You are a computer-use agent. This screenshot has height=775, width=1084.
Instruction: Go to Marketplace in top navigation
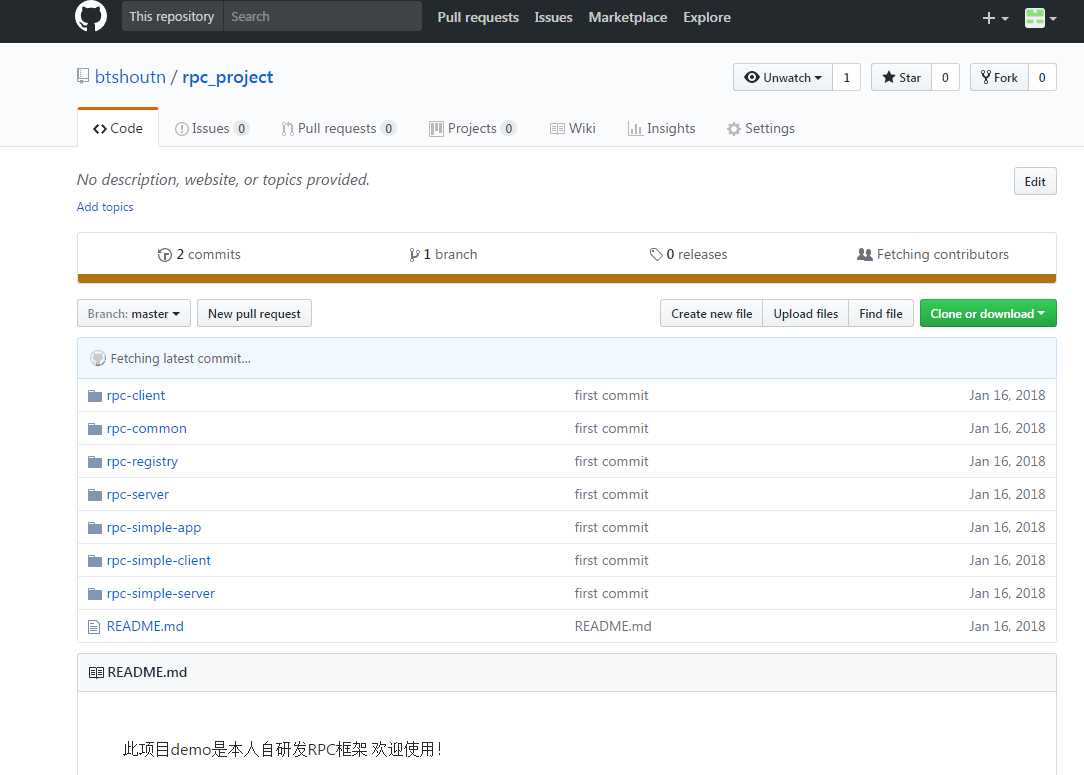pyautogui.click(x=628, y=17)
